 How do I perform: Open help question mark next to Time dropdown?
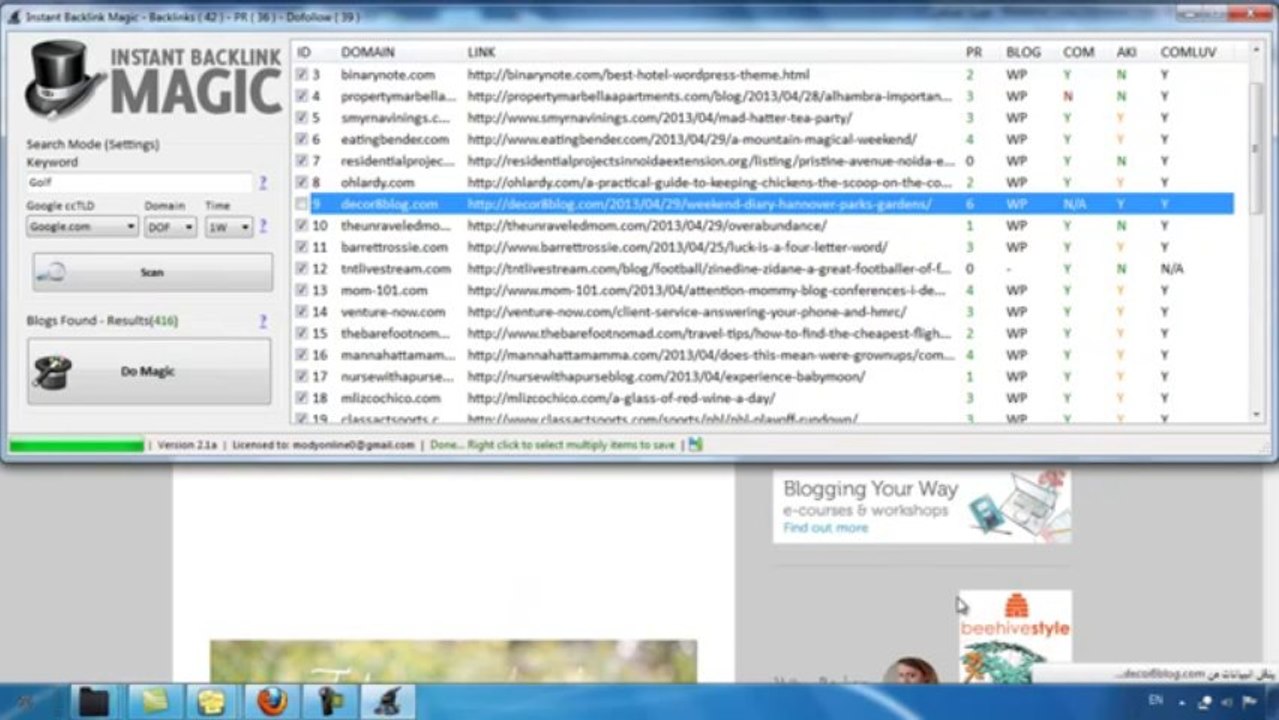click(263, 226)
